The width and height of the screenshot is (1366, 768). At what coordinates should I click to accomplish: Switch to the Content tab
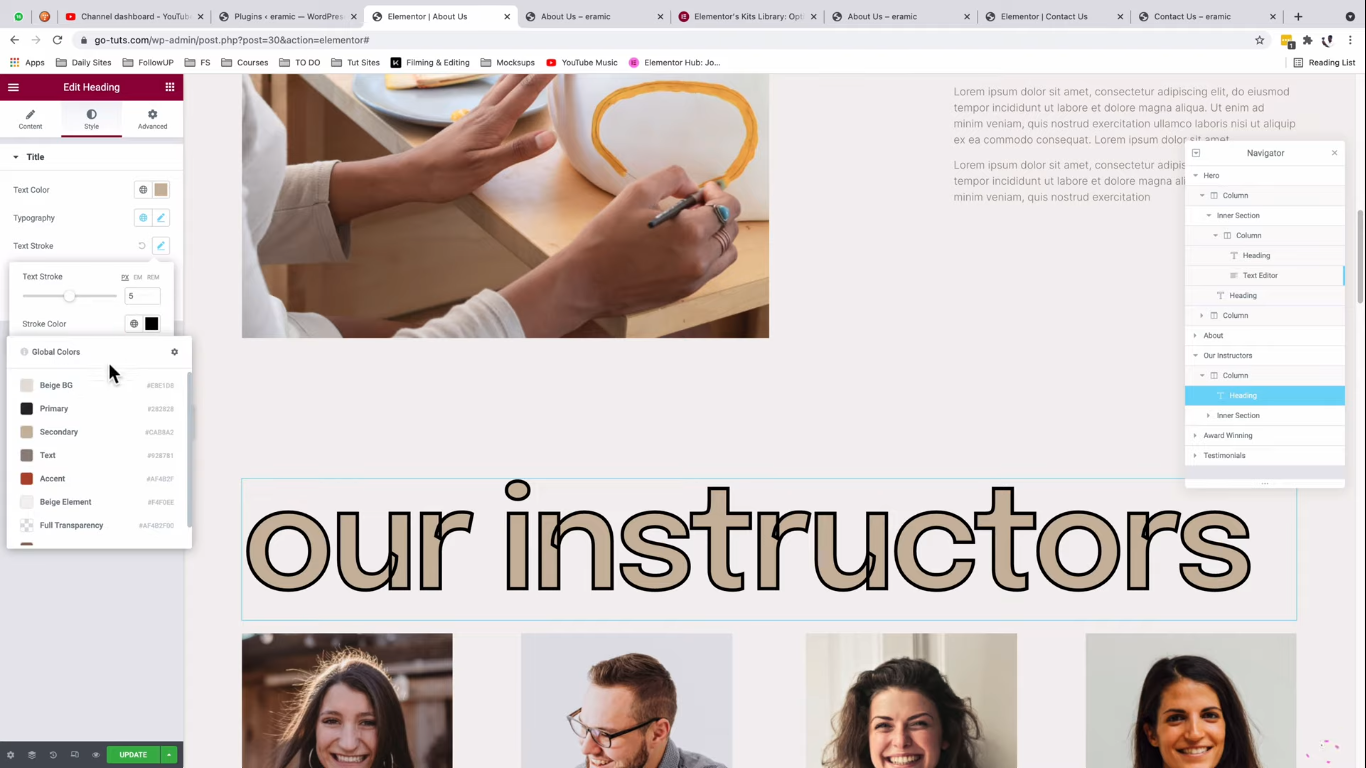30,119
